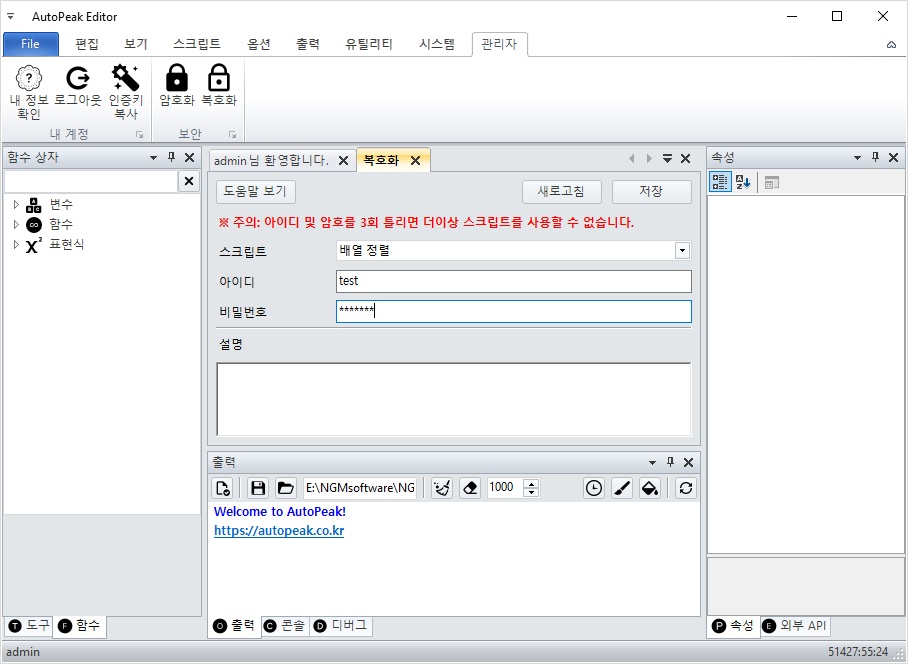Select the 콘솔 bottom tab
This screenshot has width=908, height=664.
click(284, 625)
